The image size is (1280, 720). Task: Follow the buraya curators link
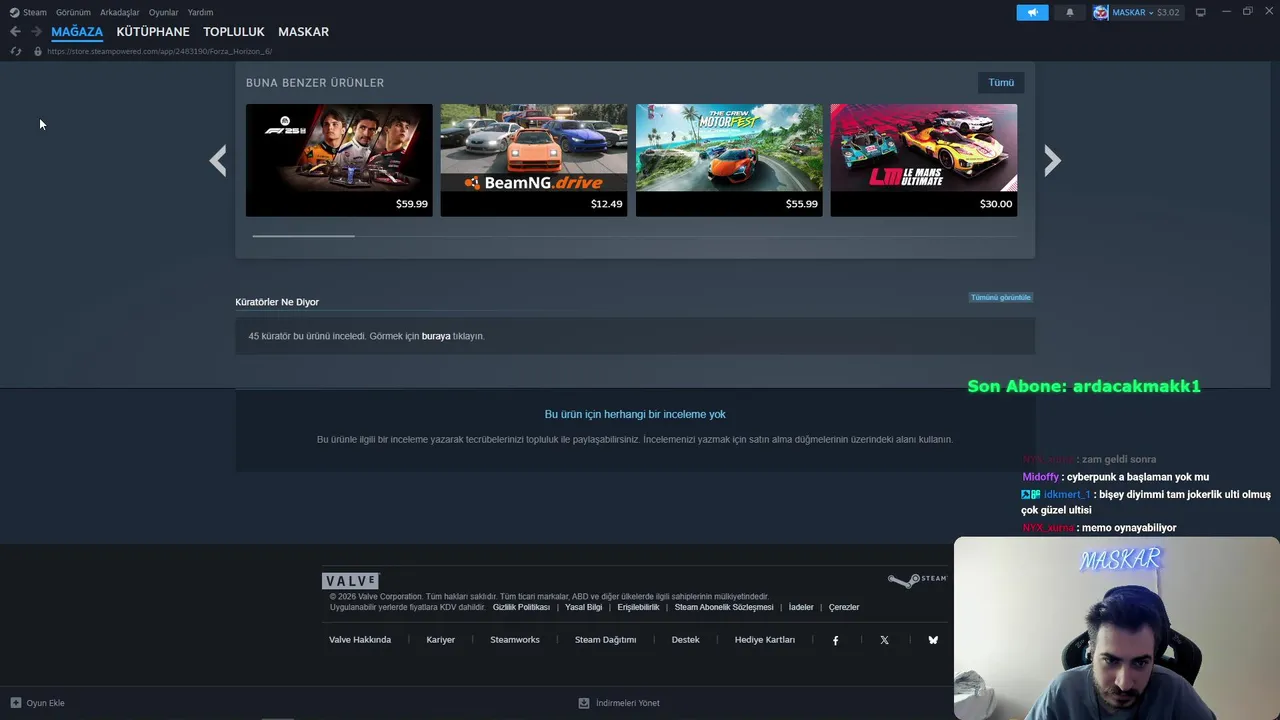[x=436, y=336]
